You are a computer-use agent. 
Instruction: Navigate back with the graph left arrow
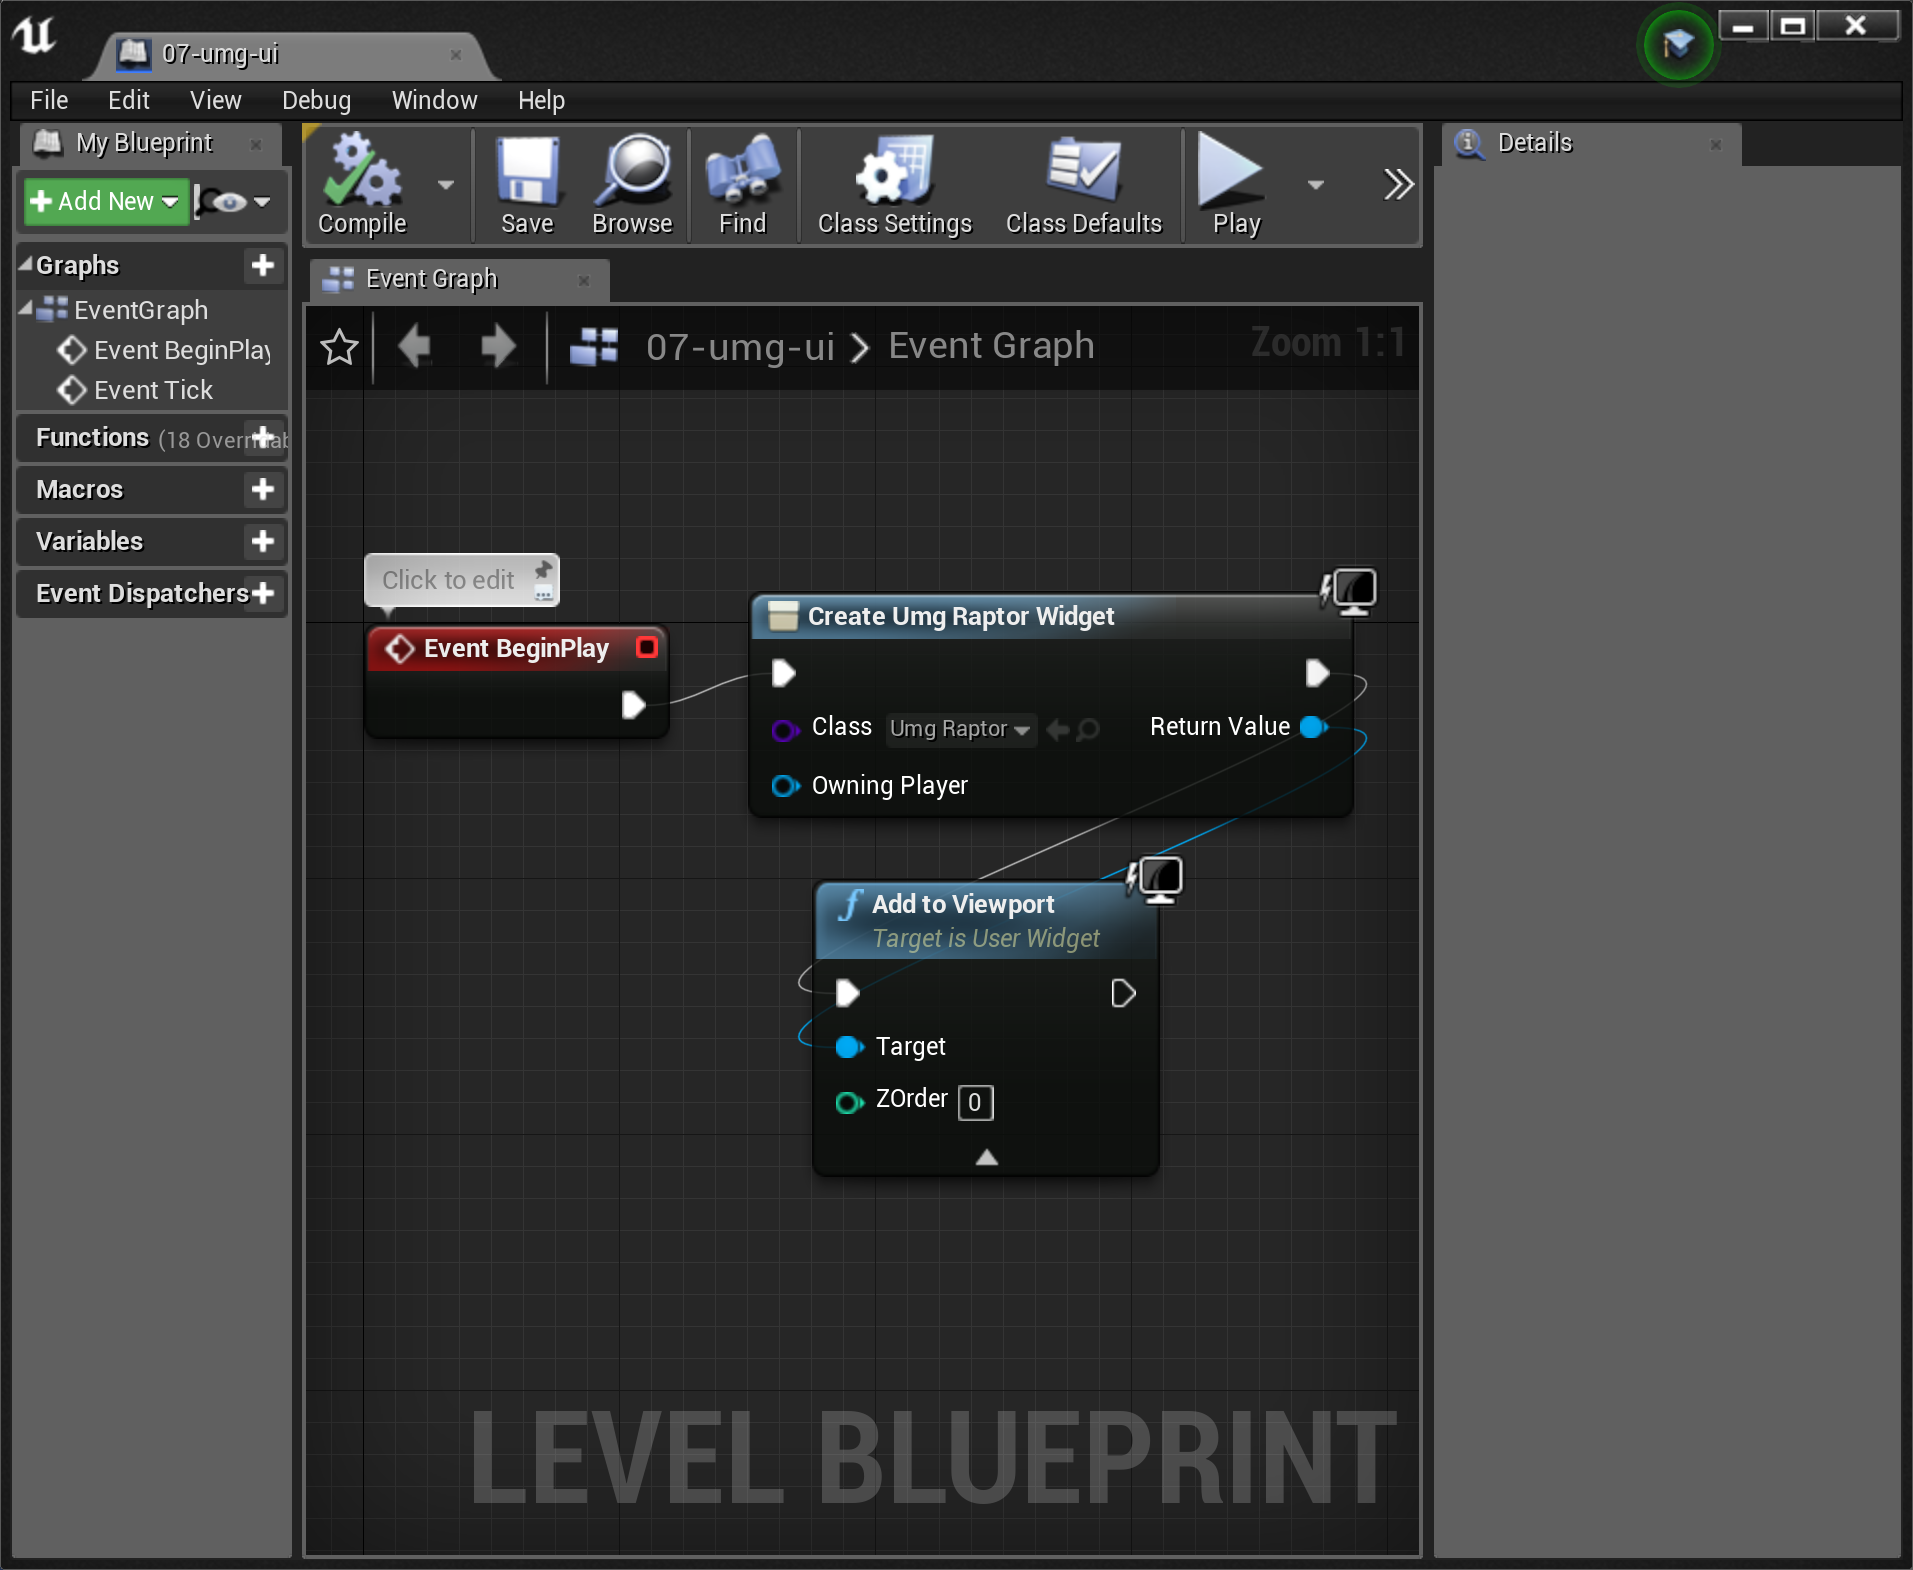coord(414,347)
